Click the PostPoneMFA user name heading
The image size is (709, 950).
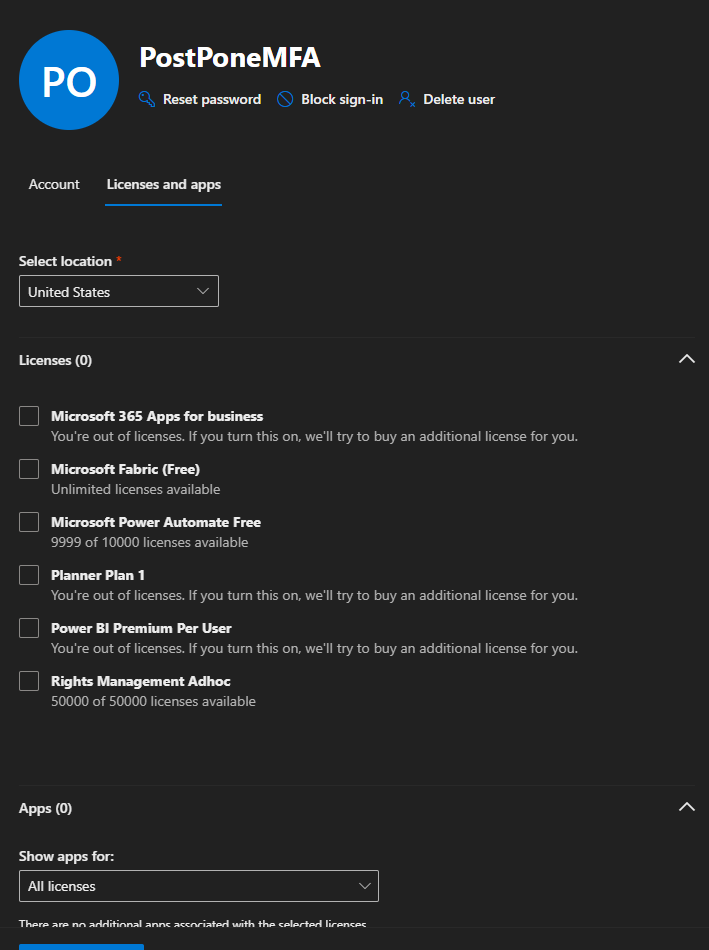(230, 58)
